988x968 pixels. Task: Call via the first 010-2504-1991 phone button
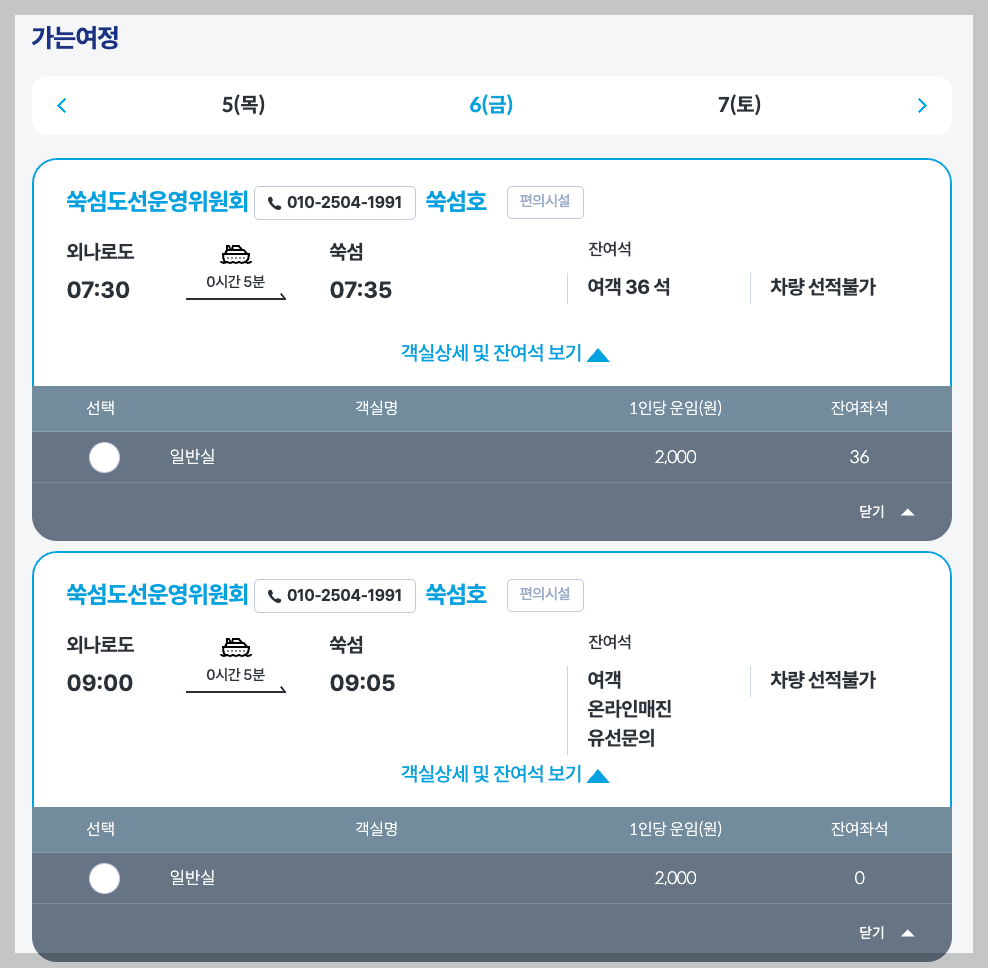[335, 203]
